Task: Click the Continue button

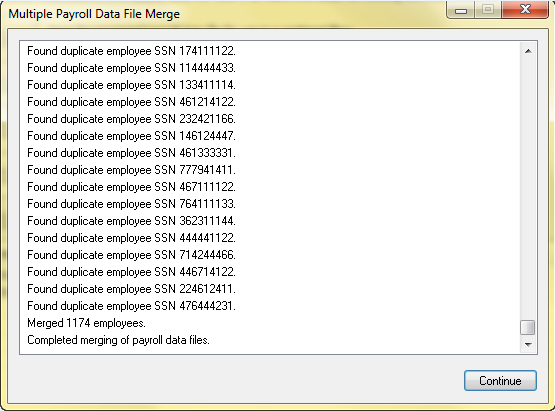Action: [x=500, y=381]
